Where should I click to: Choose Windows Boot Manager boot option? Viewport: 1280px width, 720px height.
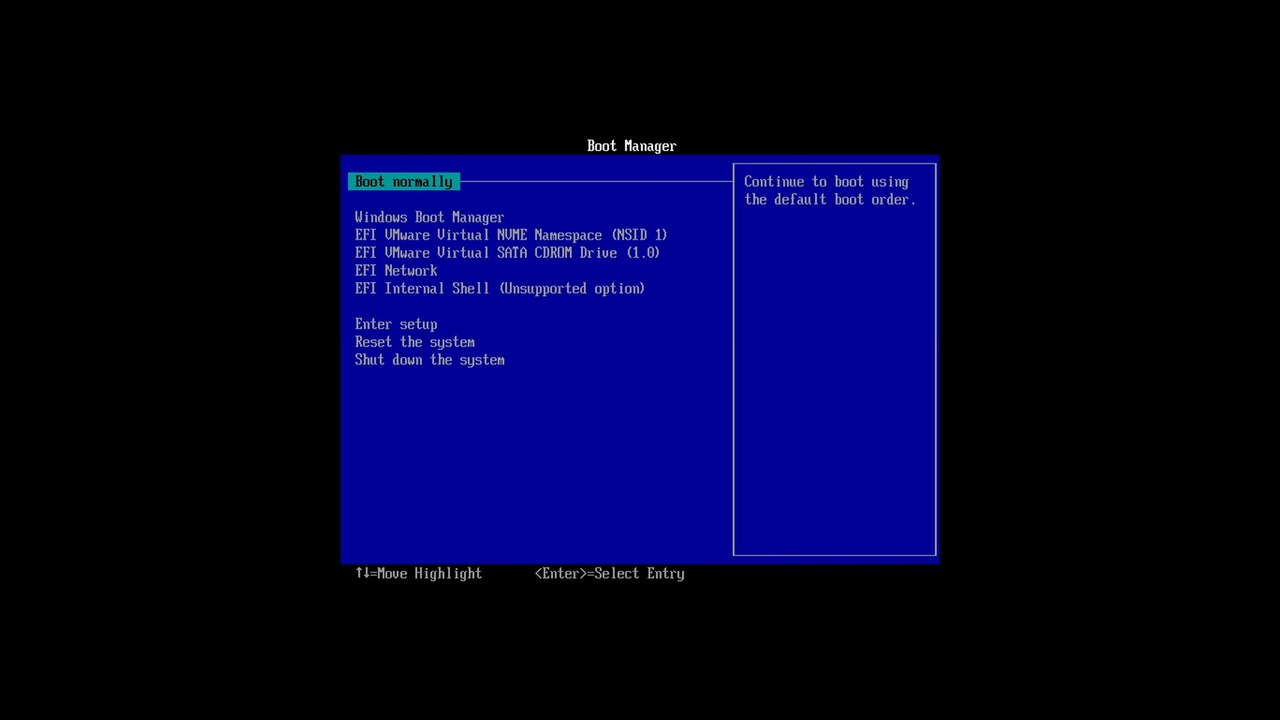pyautogui.click(x=429, y=217)
